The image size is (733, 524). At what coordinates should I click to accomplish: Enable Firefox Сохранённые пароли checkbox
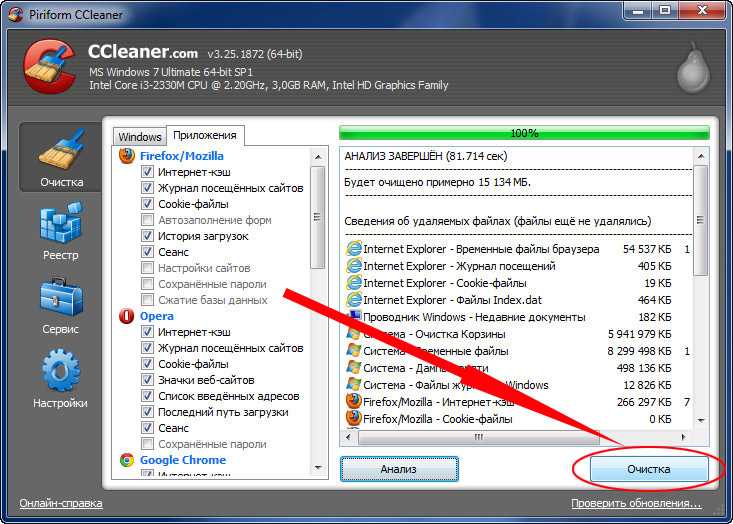(147, 284)
